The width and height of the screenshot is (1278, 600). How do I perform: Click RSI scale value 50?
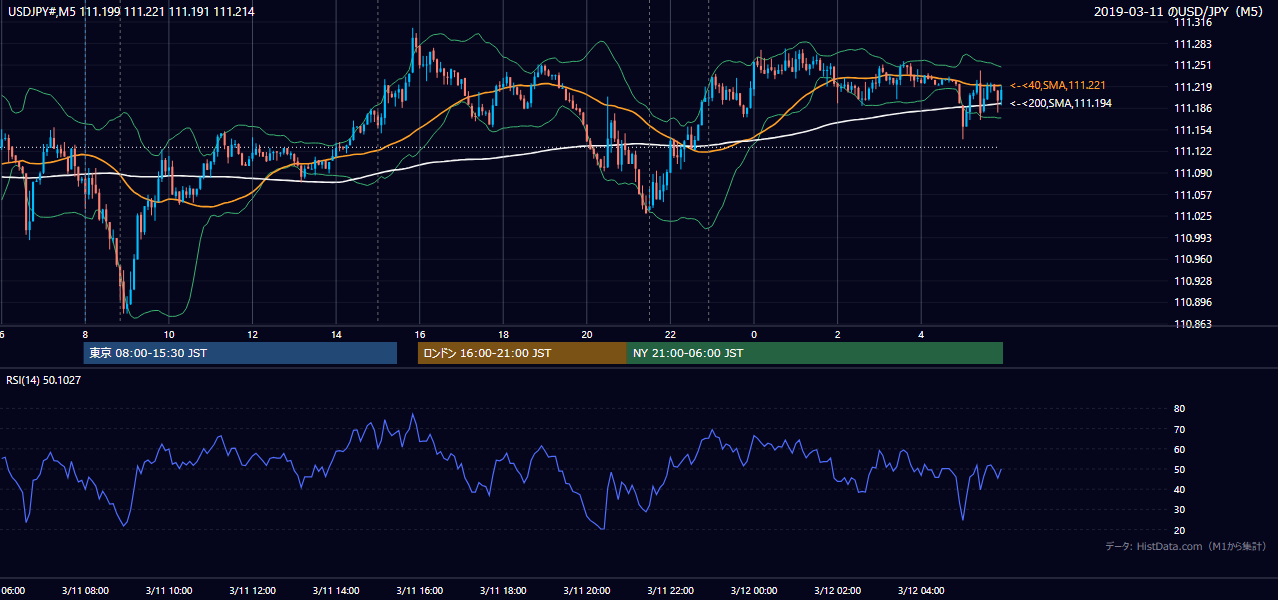(1179, 469)
